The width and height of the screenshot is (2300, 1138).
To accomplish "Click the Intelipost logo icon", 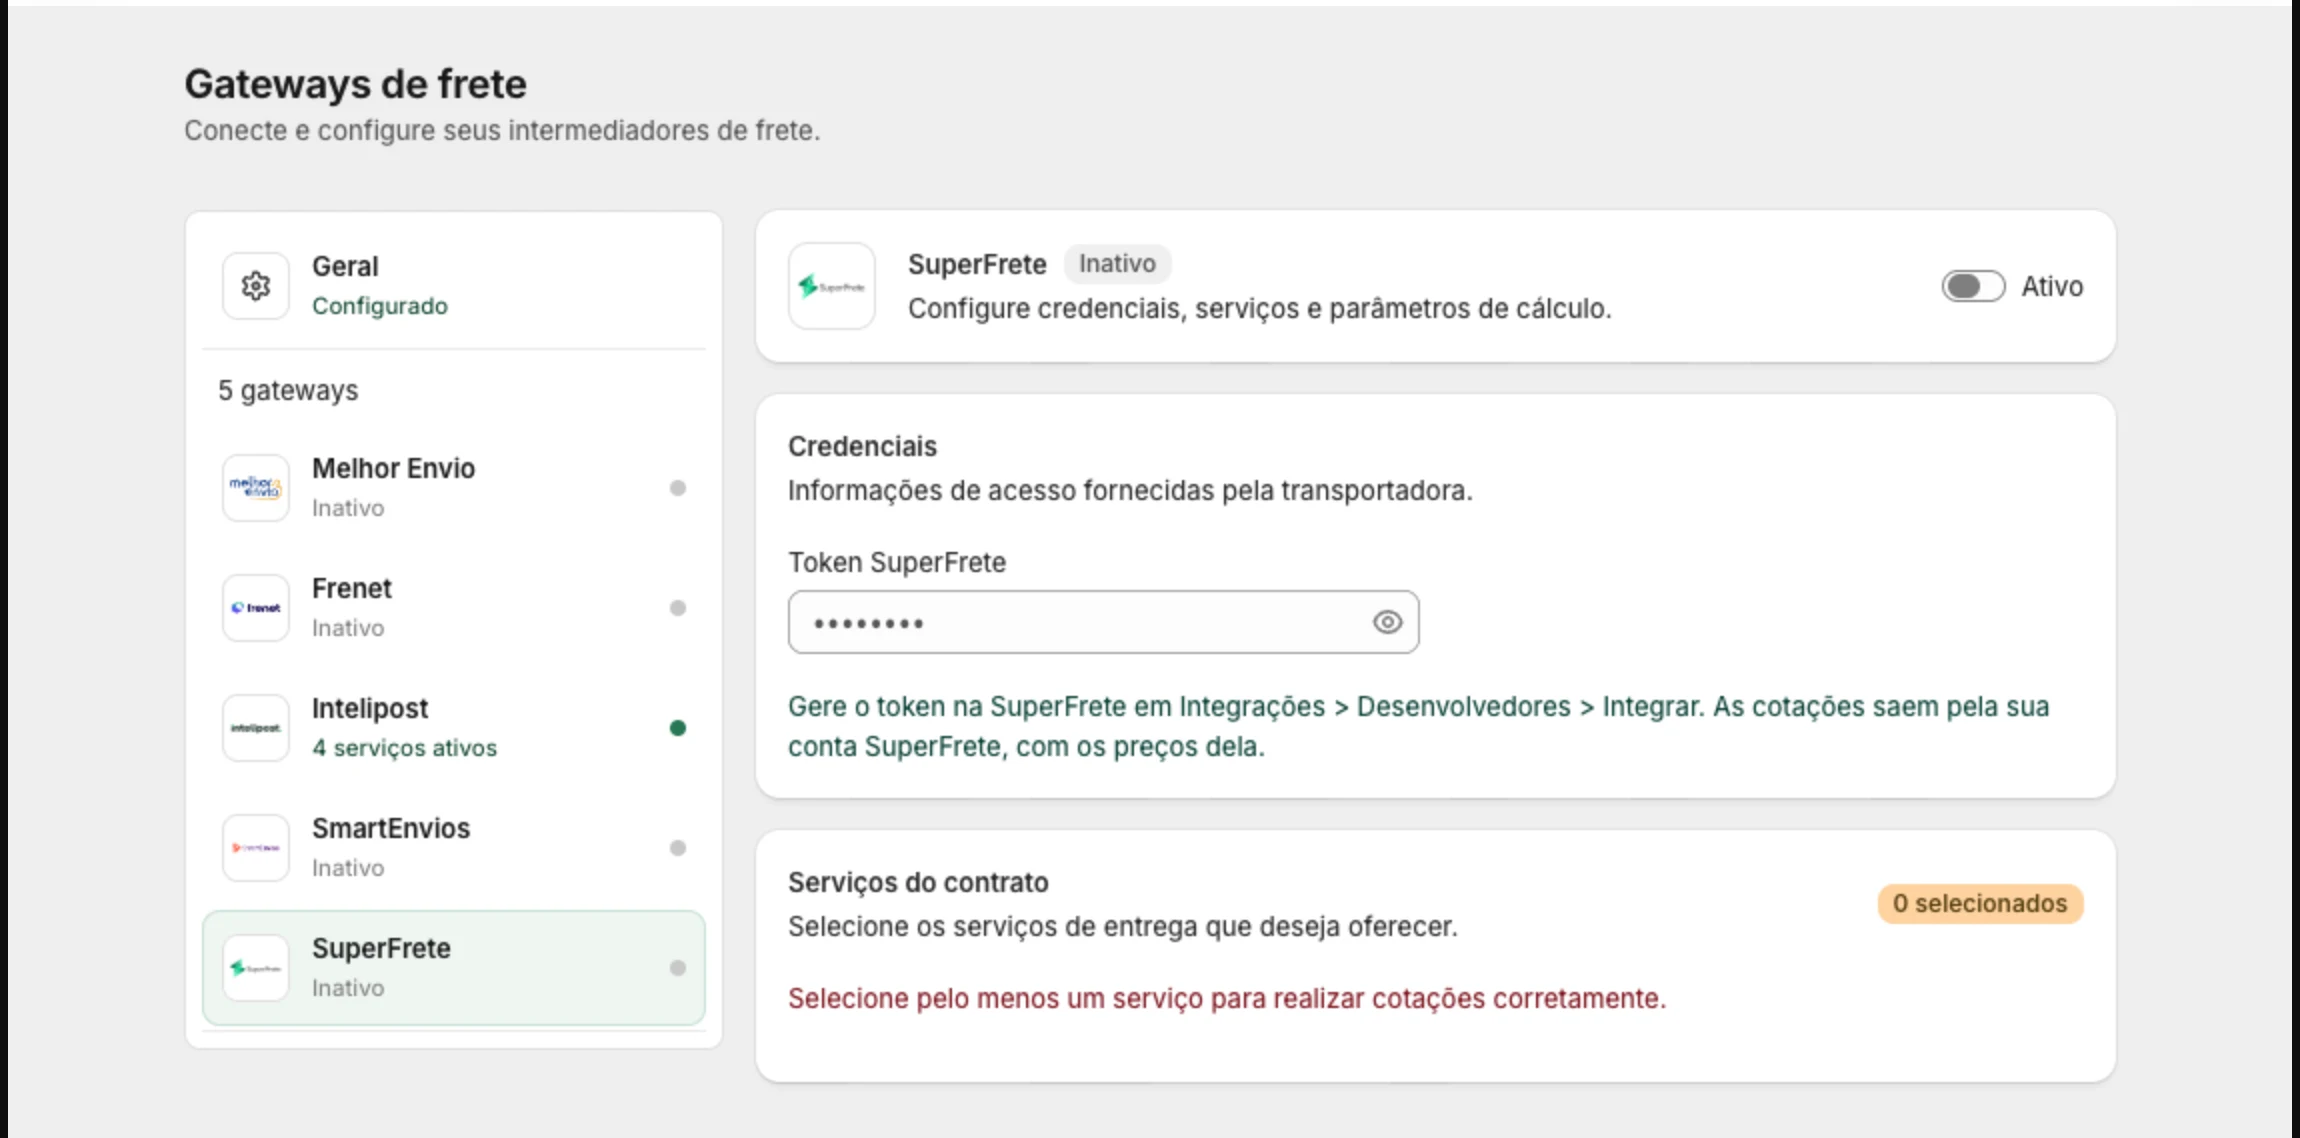I will (256, 728).
